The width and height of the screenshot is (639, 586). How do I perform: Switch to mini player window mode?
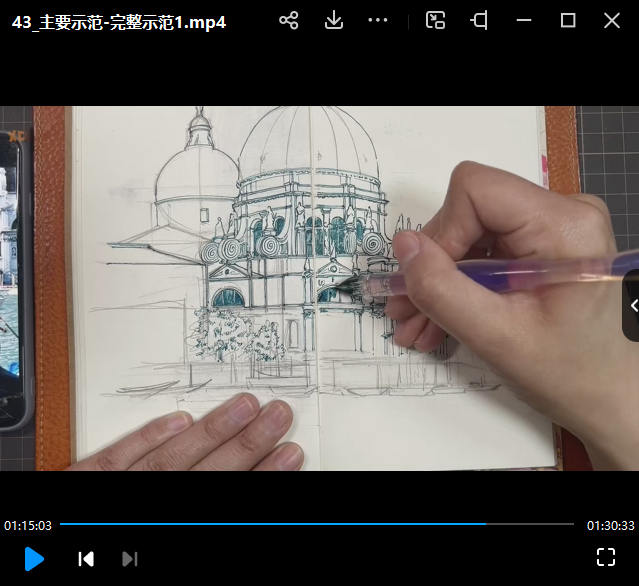pos(435,21)
